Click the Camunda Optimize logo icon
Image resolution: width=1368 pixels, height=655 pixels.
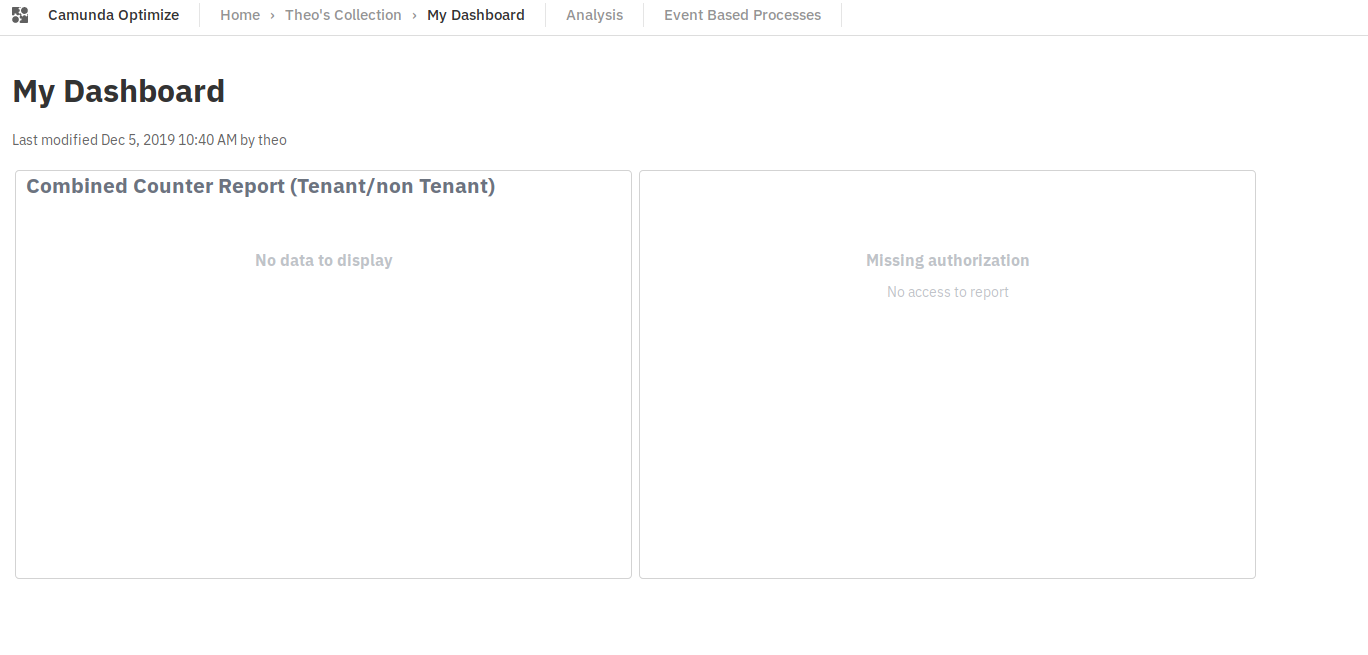pos(20,15)
